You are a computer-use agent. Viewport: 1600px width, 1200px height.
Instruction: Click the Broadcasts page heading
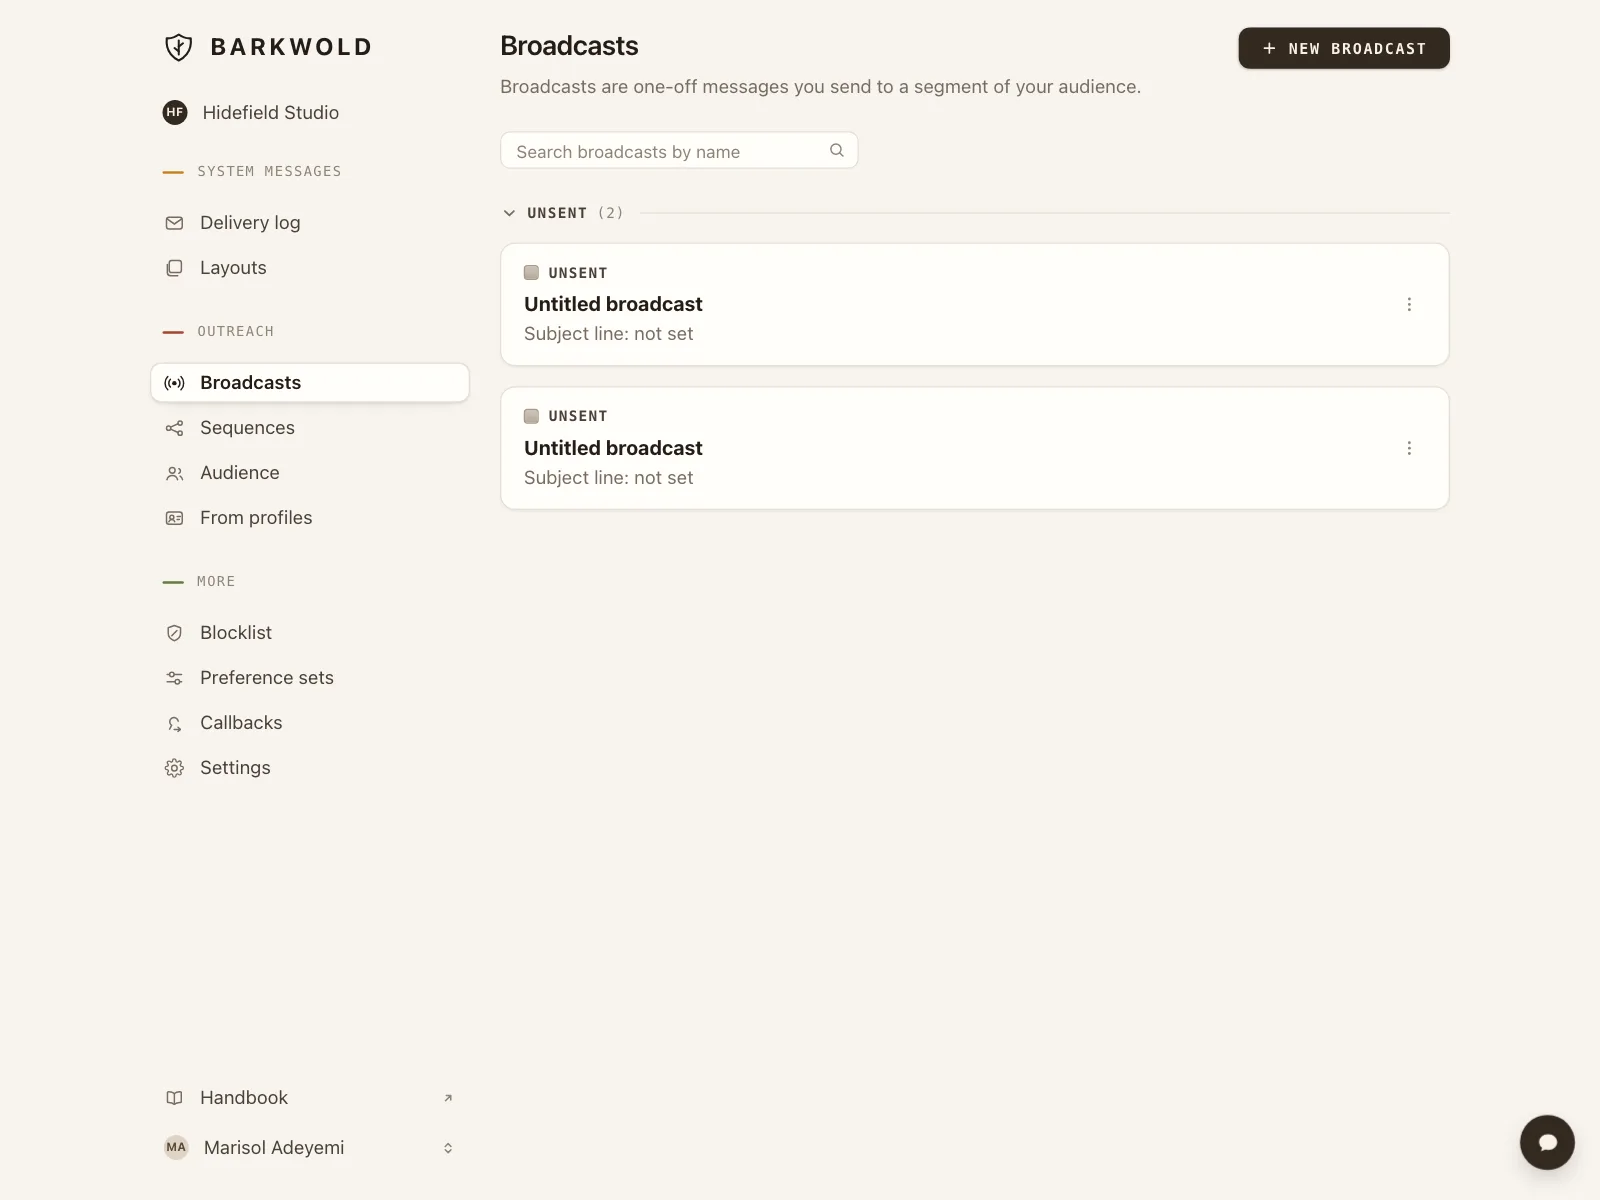click(x=569, y=46)
